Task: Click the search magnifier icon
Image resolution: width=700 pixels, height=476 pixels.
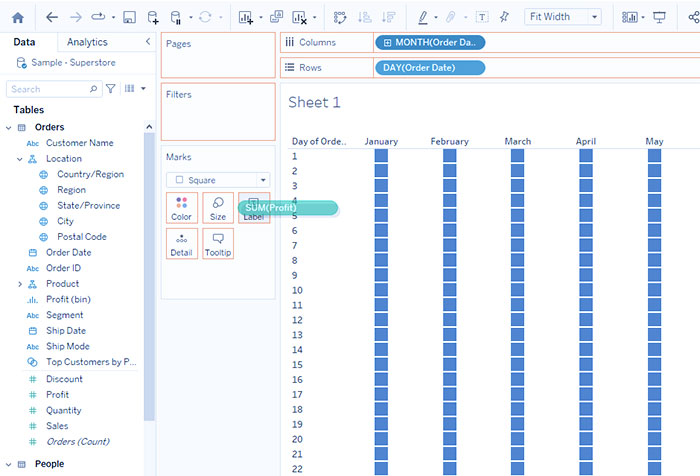Action: [93, 89]
